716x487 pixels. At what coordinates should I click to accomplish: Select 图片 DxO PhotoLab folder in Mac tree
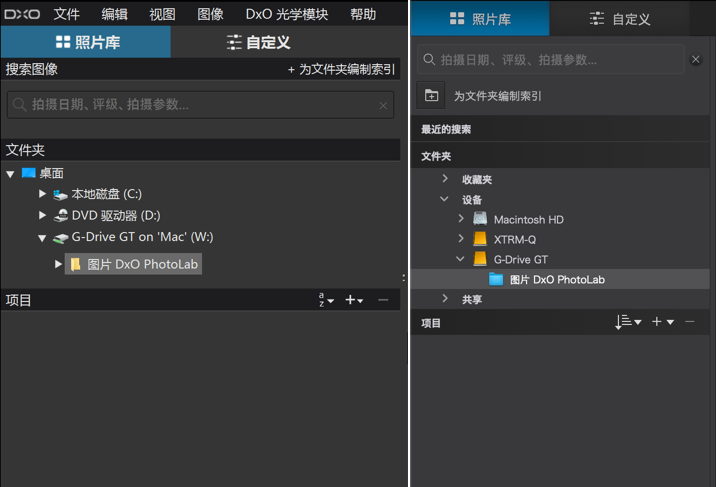tap(560, 279)
